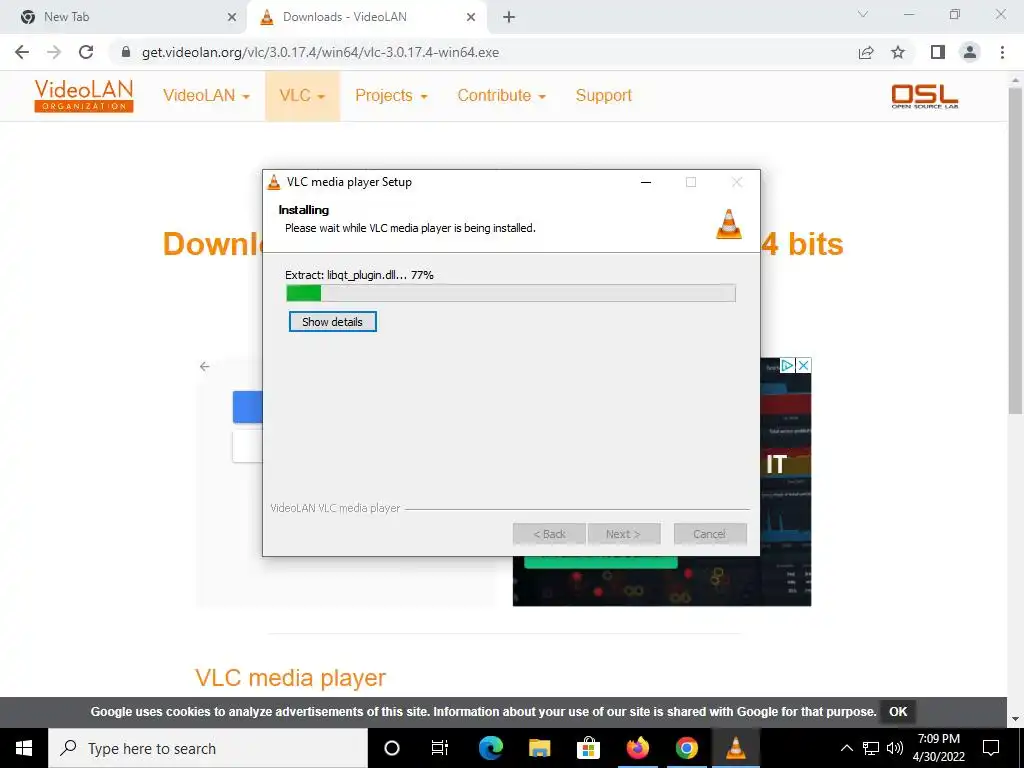This screenshot has height=768, width=1024.
Task: Click the page vertical scrollbar
Action: 1015,249
